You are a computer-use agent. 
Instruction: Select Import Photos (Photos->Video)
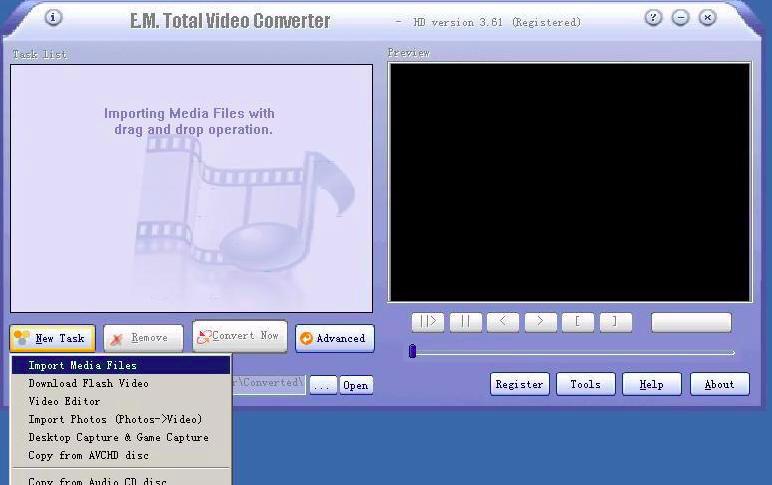(121, 420)
